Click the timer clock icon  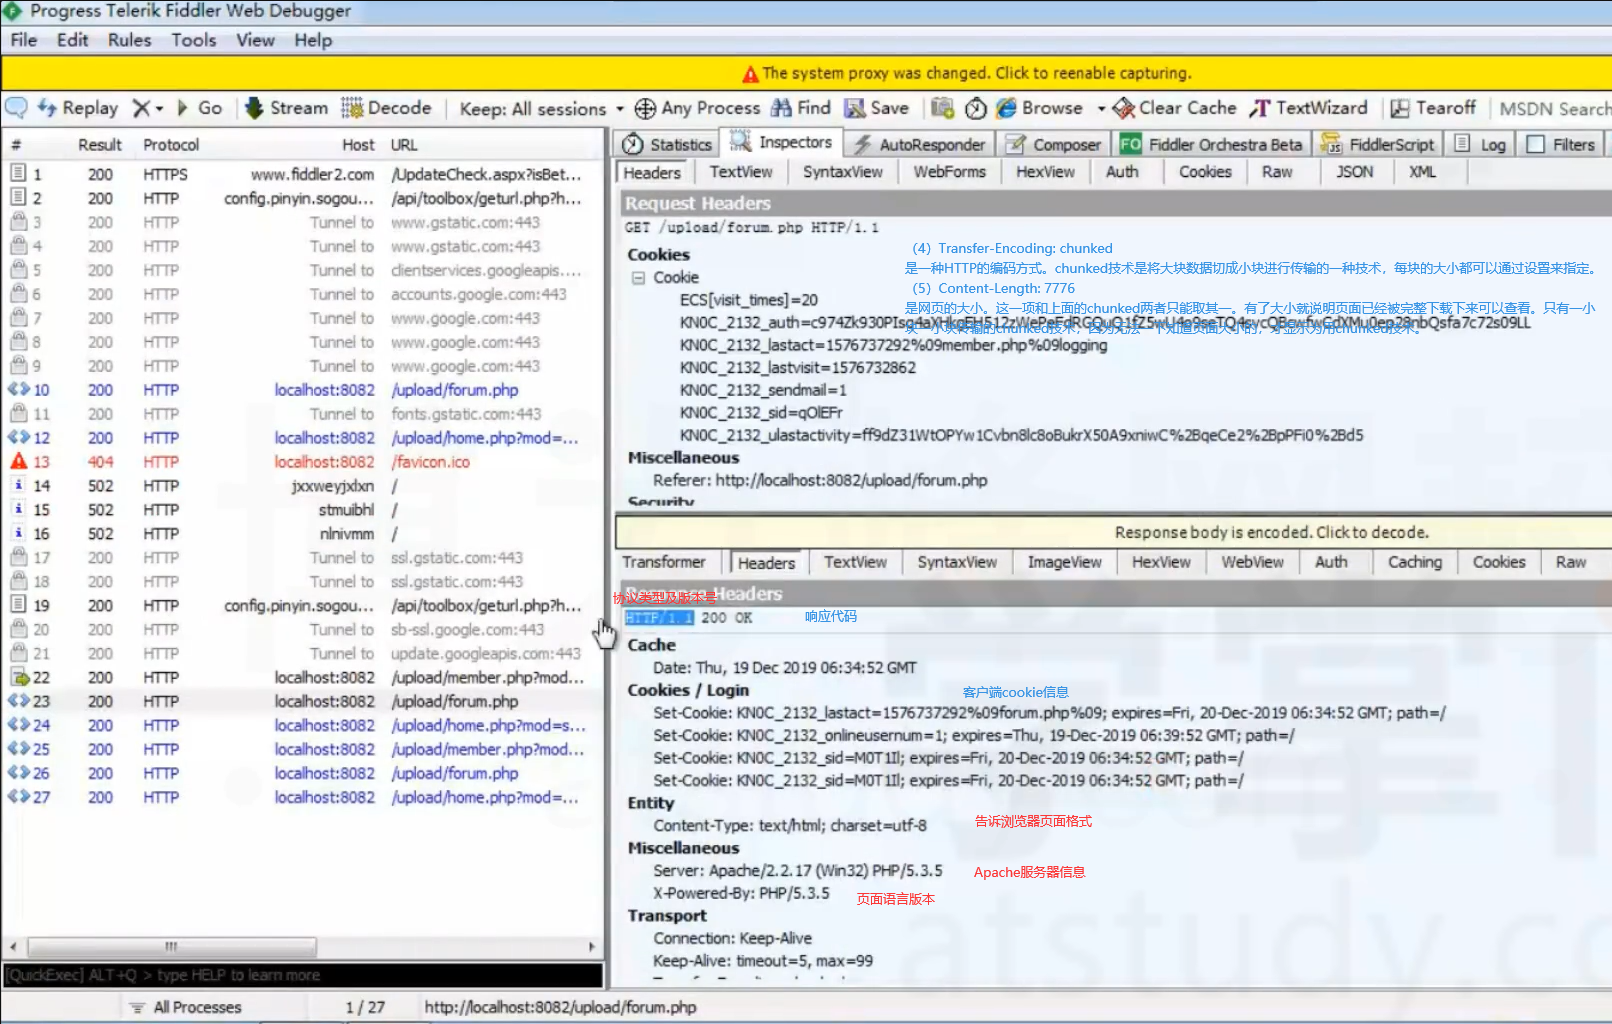pos(976,108)
